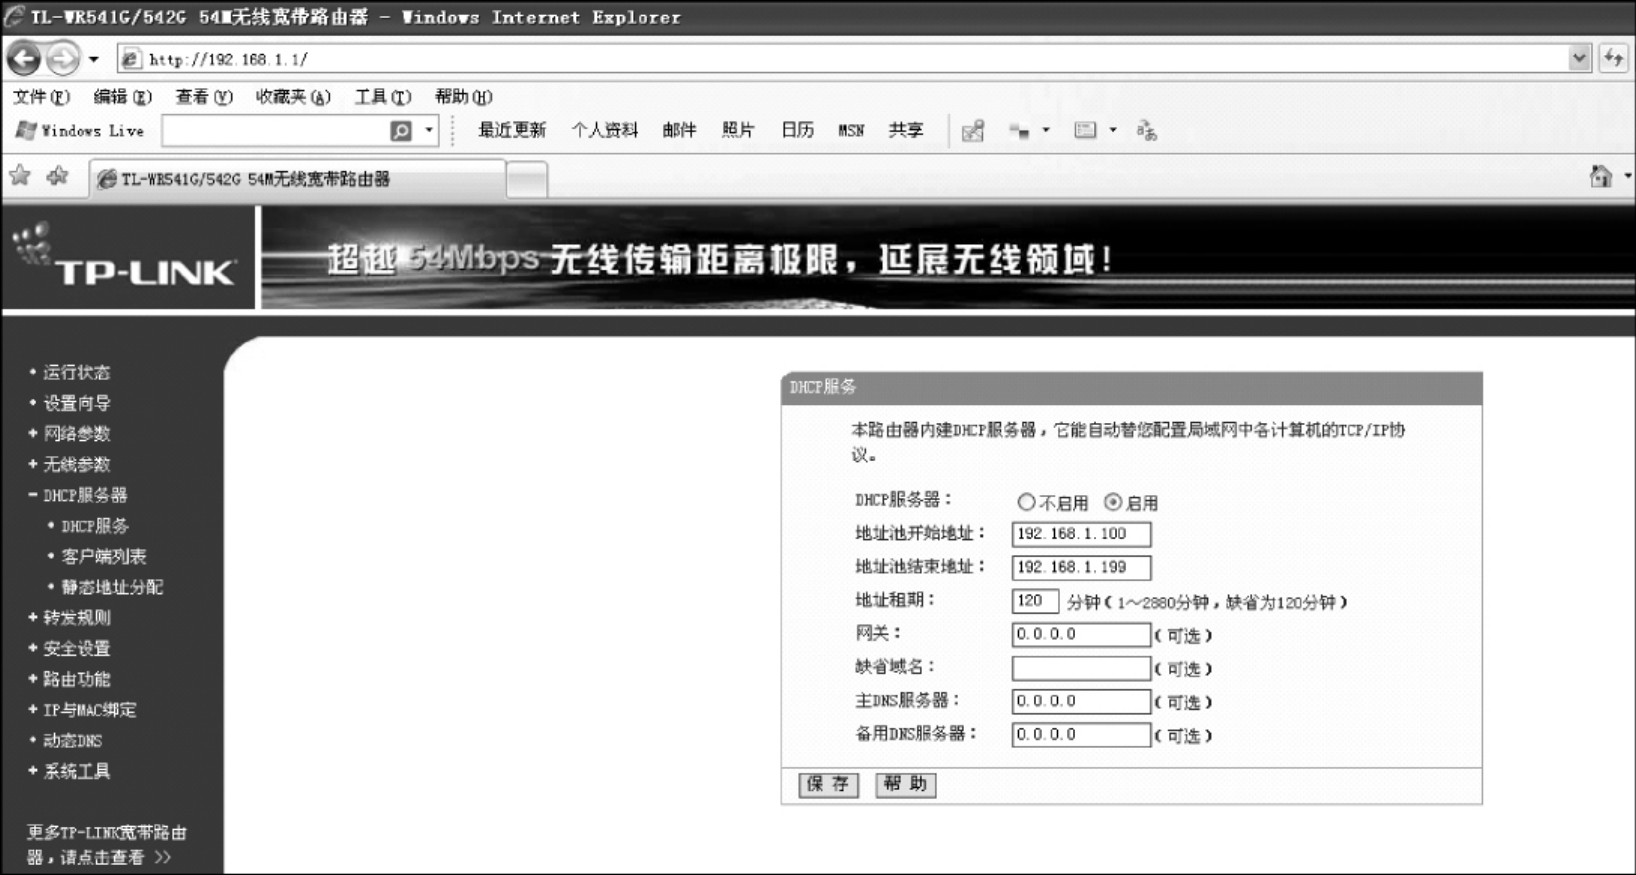Image resolution: width=1636 pixels, height=875 pixels.
Task: Open 设置向导 in the sidebar
Action: coord(76,403)
